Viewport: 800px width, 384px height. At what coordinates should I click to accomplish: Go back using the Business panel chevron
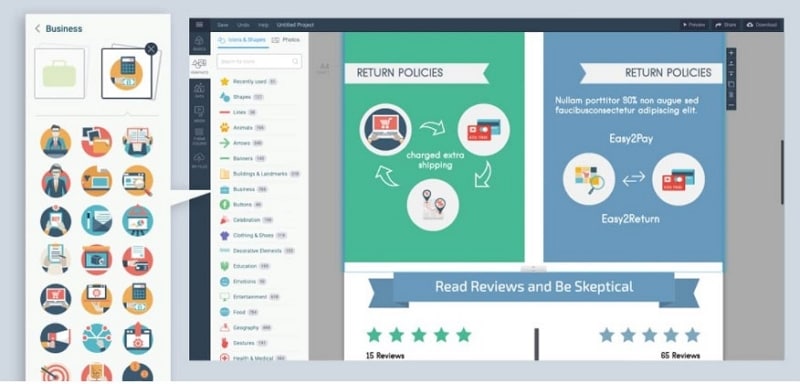[37, 29]
